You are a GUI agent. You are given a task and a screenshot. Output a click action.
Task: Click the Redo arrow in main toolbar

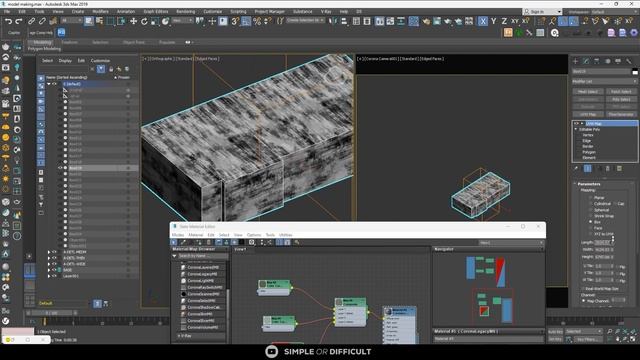click(19, 21)
